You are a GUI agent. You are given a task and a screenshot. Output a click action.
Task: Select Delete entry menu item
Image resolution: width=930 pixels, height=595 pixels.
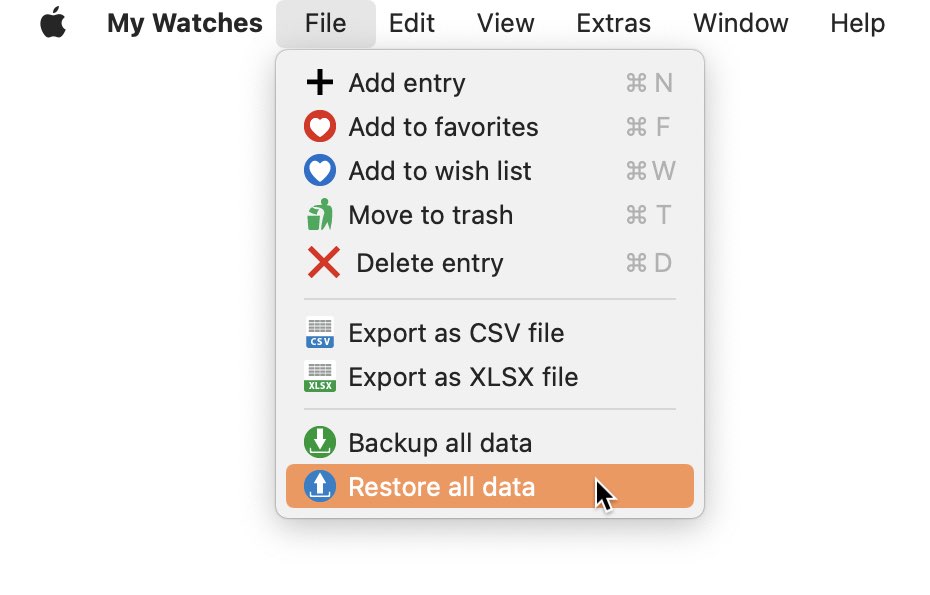[490, 262]
